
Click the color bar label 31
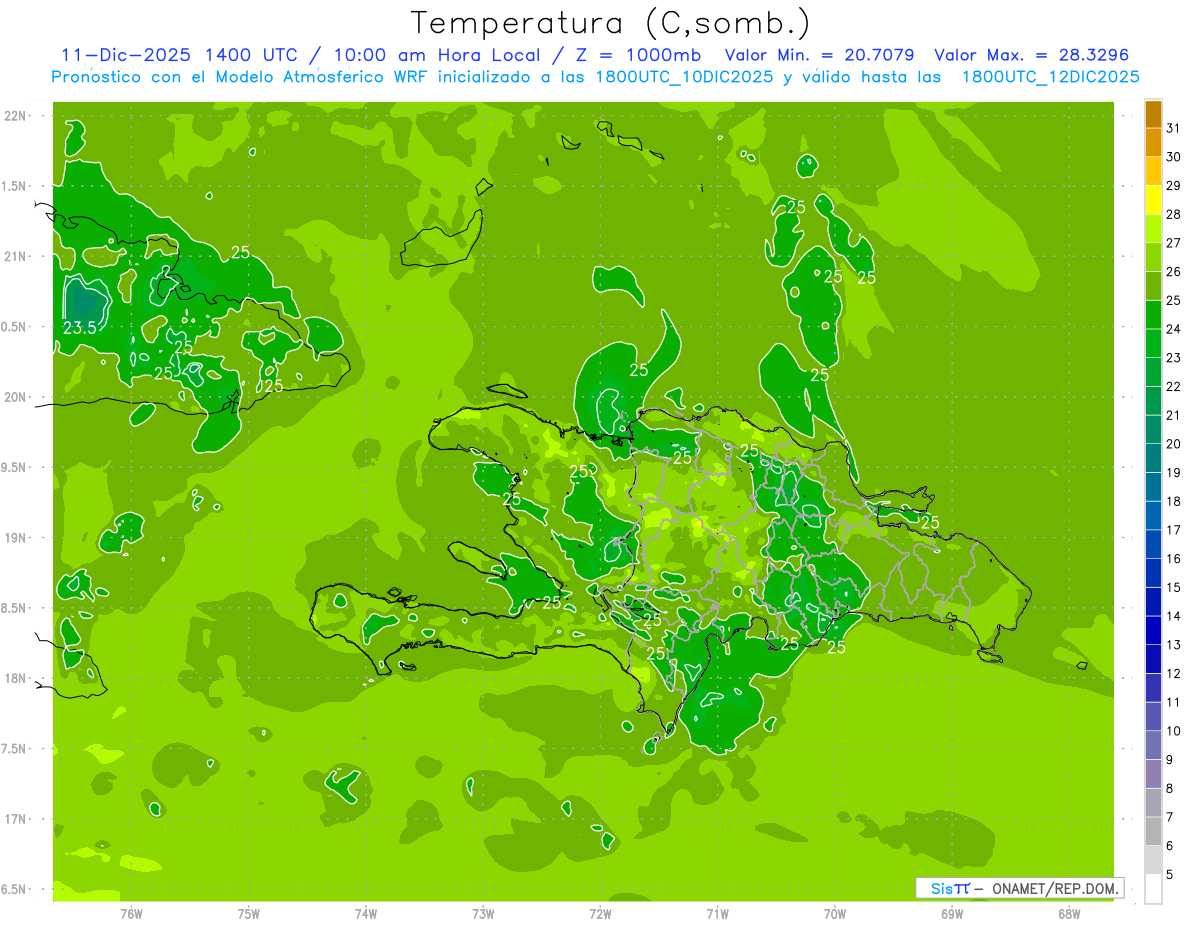(1173, 128)
